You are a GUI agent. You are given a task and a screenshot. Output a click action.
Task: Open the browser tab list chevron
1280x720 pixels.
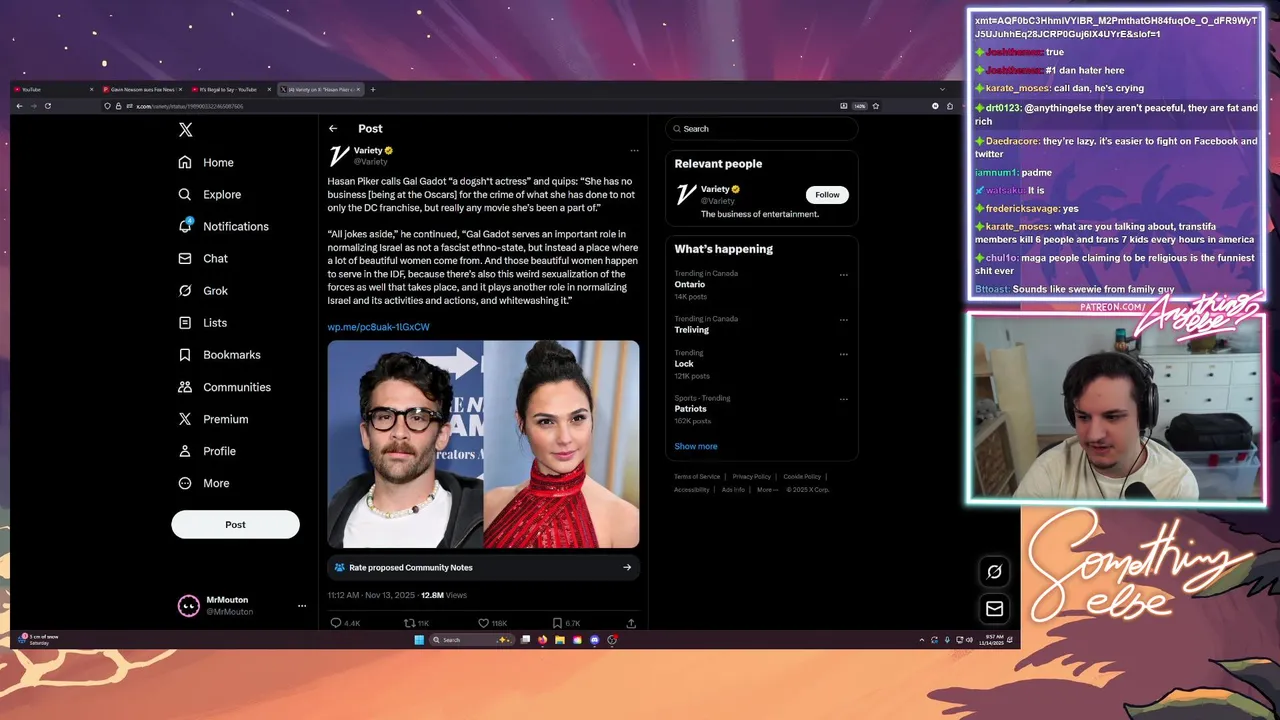[x=942, y=89]
